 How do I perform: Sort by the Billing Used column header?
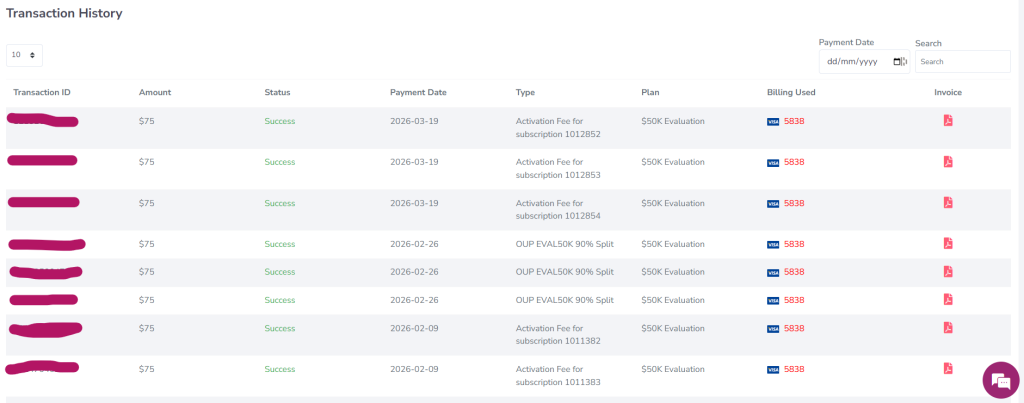pyautogui.click(x=791, y=92)
